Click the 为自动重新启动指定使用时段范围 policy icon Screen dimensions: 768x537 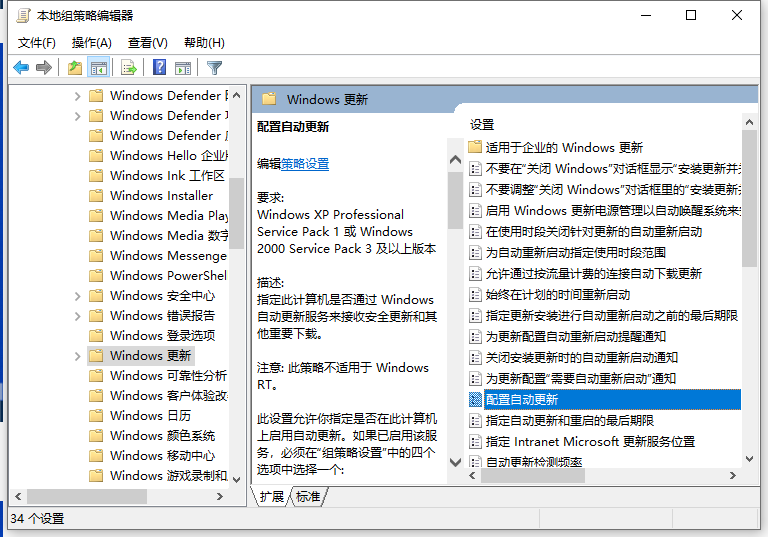click(x=475, y=252)
